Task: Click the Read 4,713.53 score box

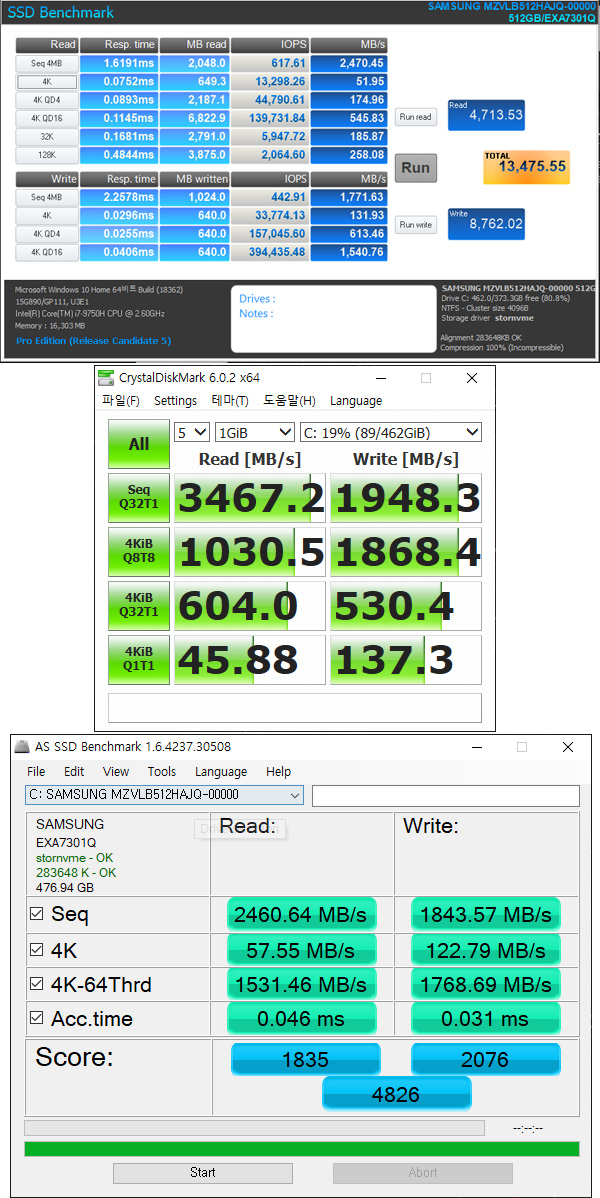Action: pos(486,115)
